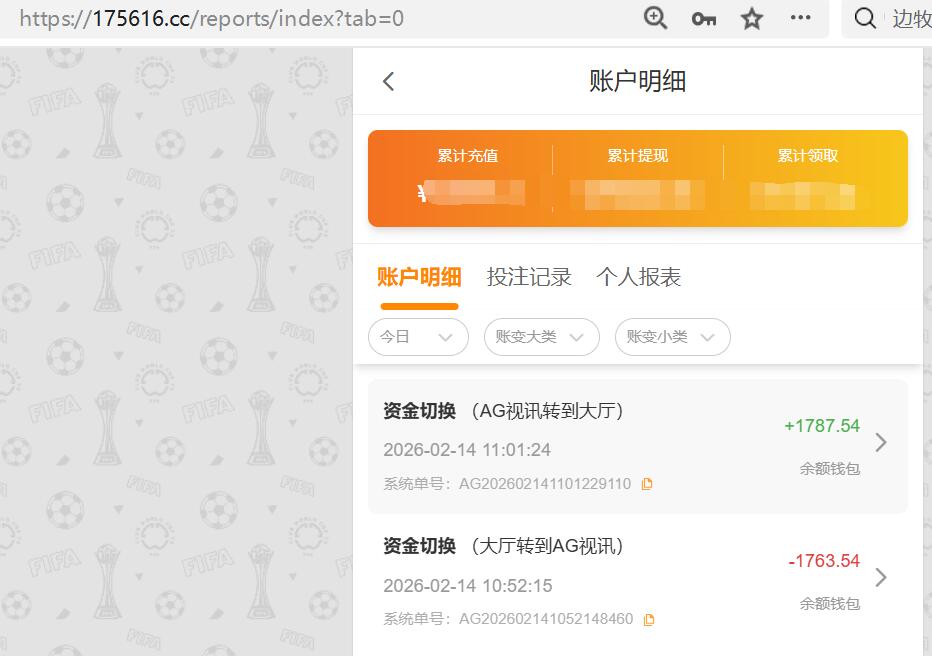The image size is (932, 656).
Task: Click the 累计充值 summary section
Action: (468, 178)
